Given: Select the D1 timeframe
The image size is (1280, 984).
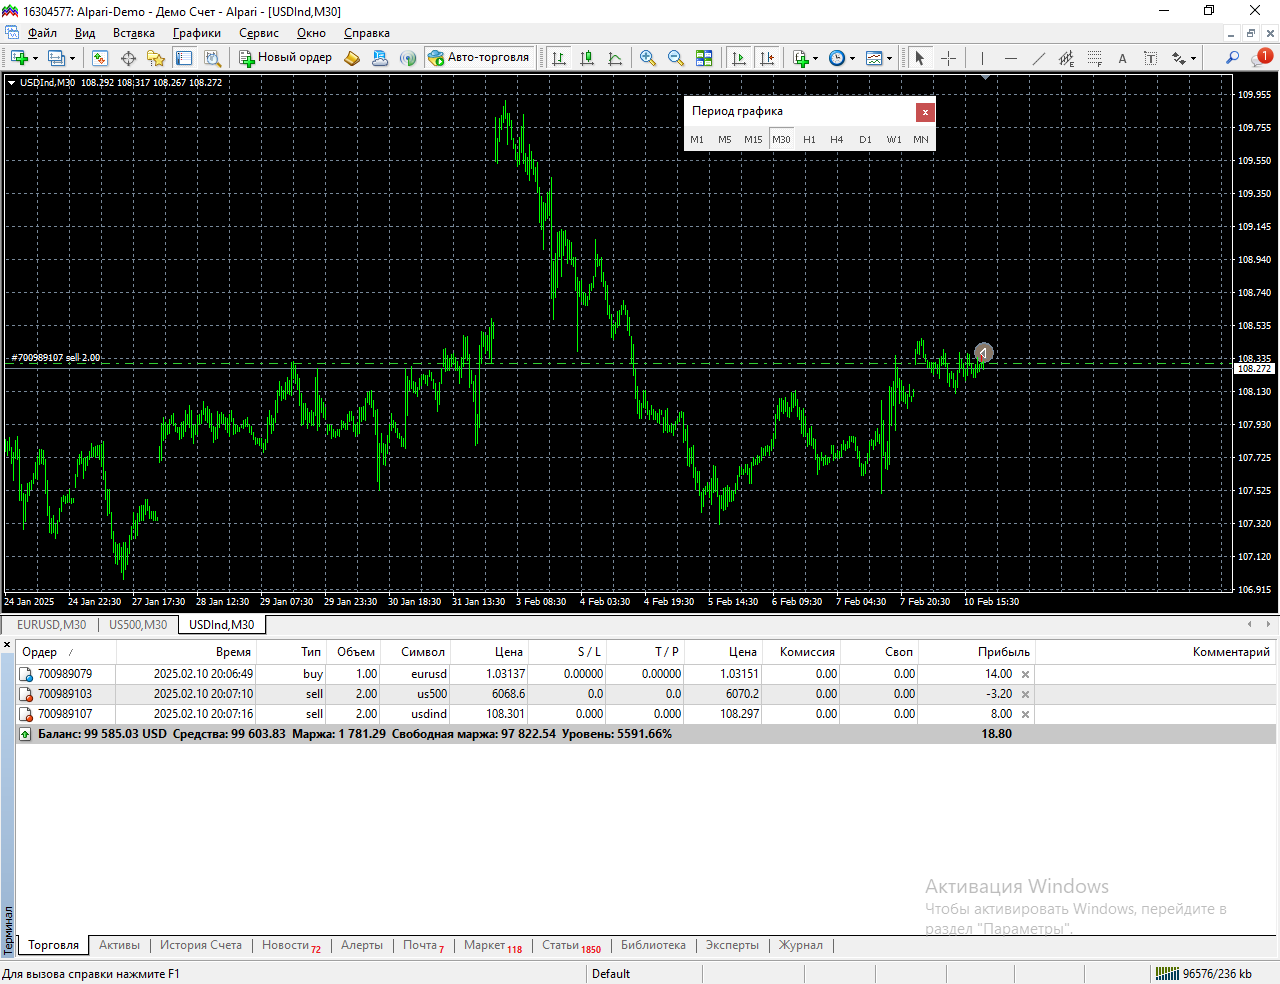Looking at the screenshot, I should [x=865, y=140].
